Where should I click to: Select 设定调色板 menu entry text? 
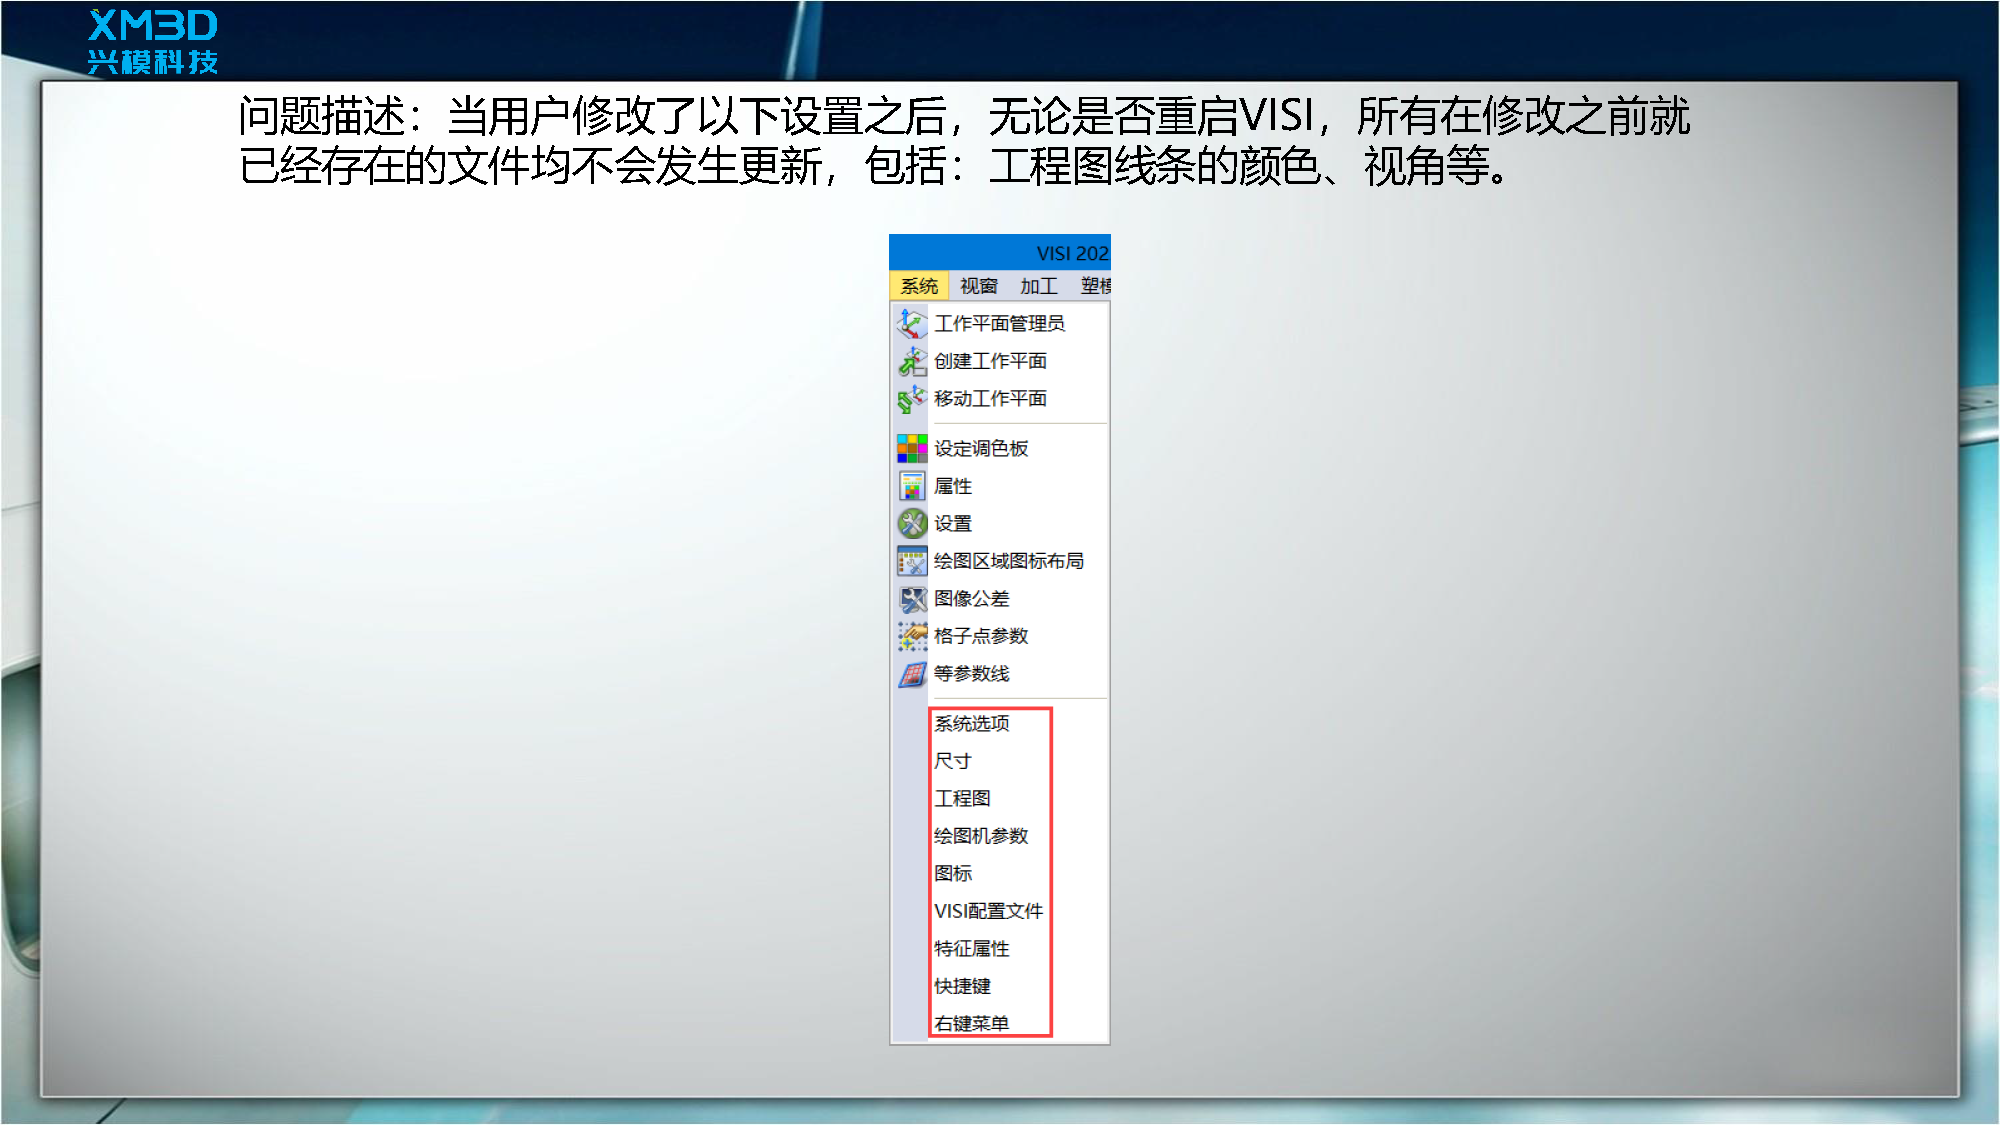coord(981,448)
